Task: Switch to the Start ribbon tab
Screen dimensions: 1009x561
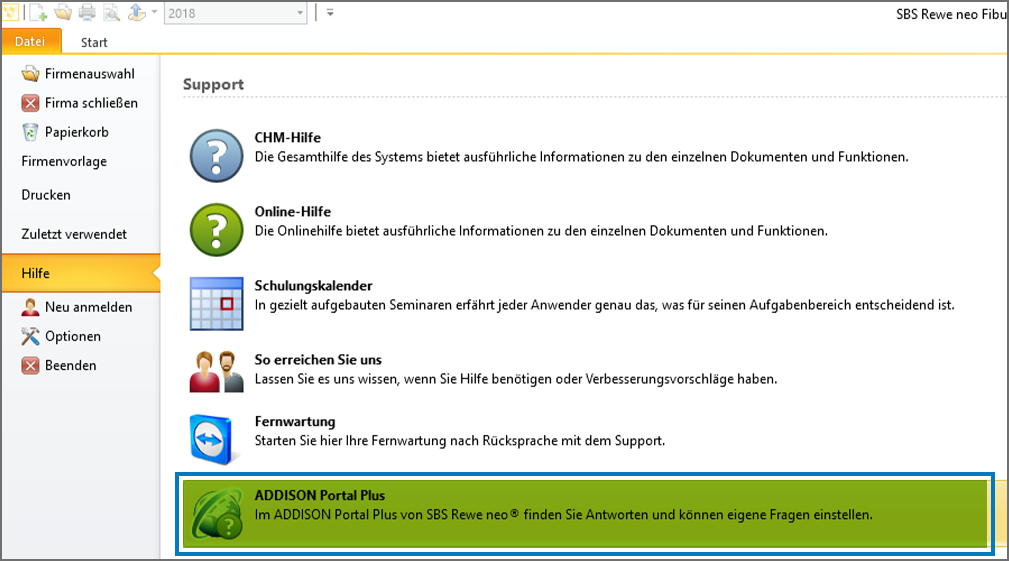Action: pos(94,42)
